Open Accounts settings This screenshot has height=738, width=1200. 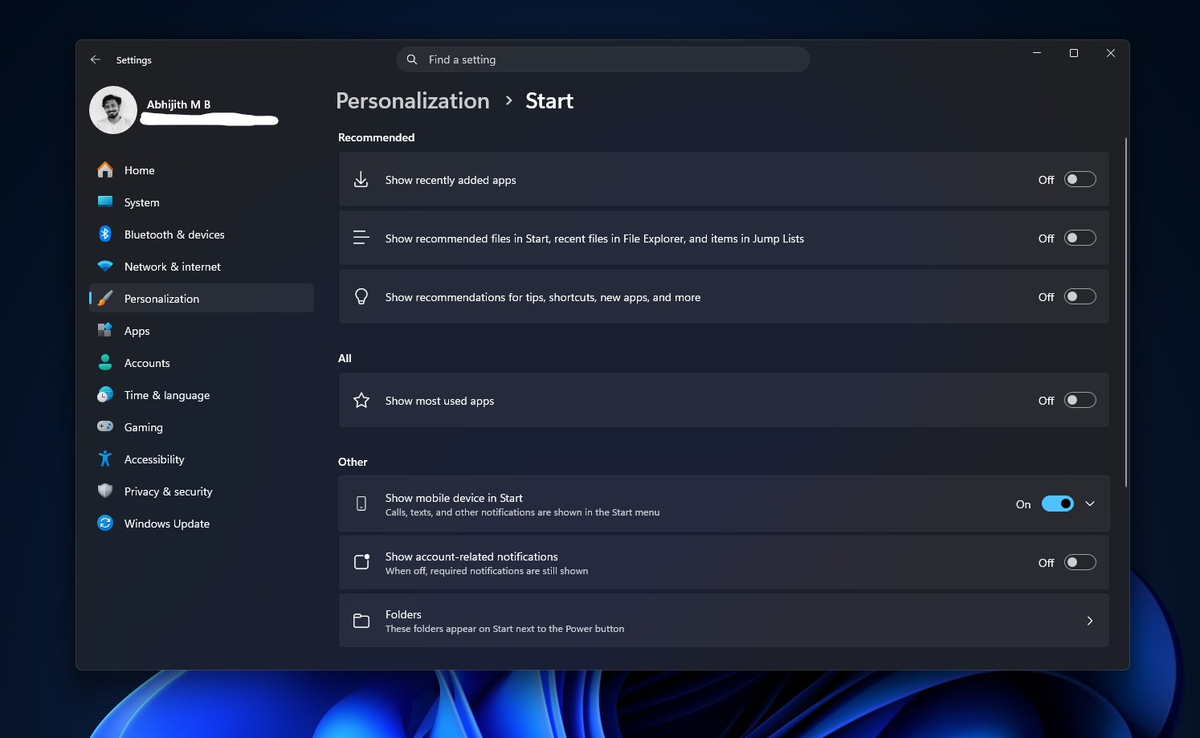click(x=201, y=362)
